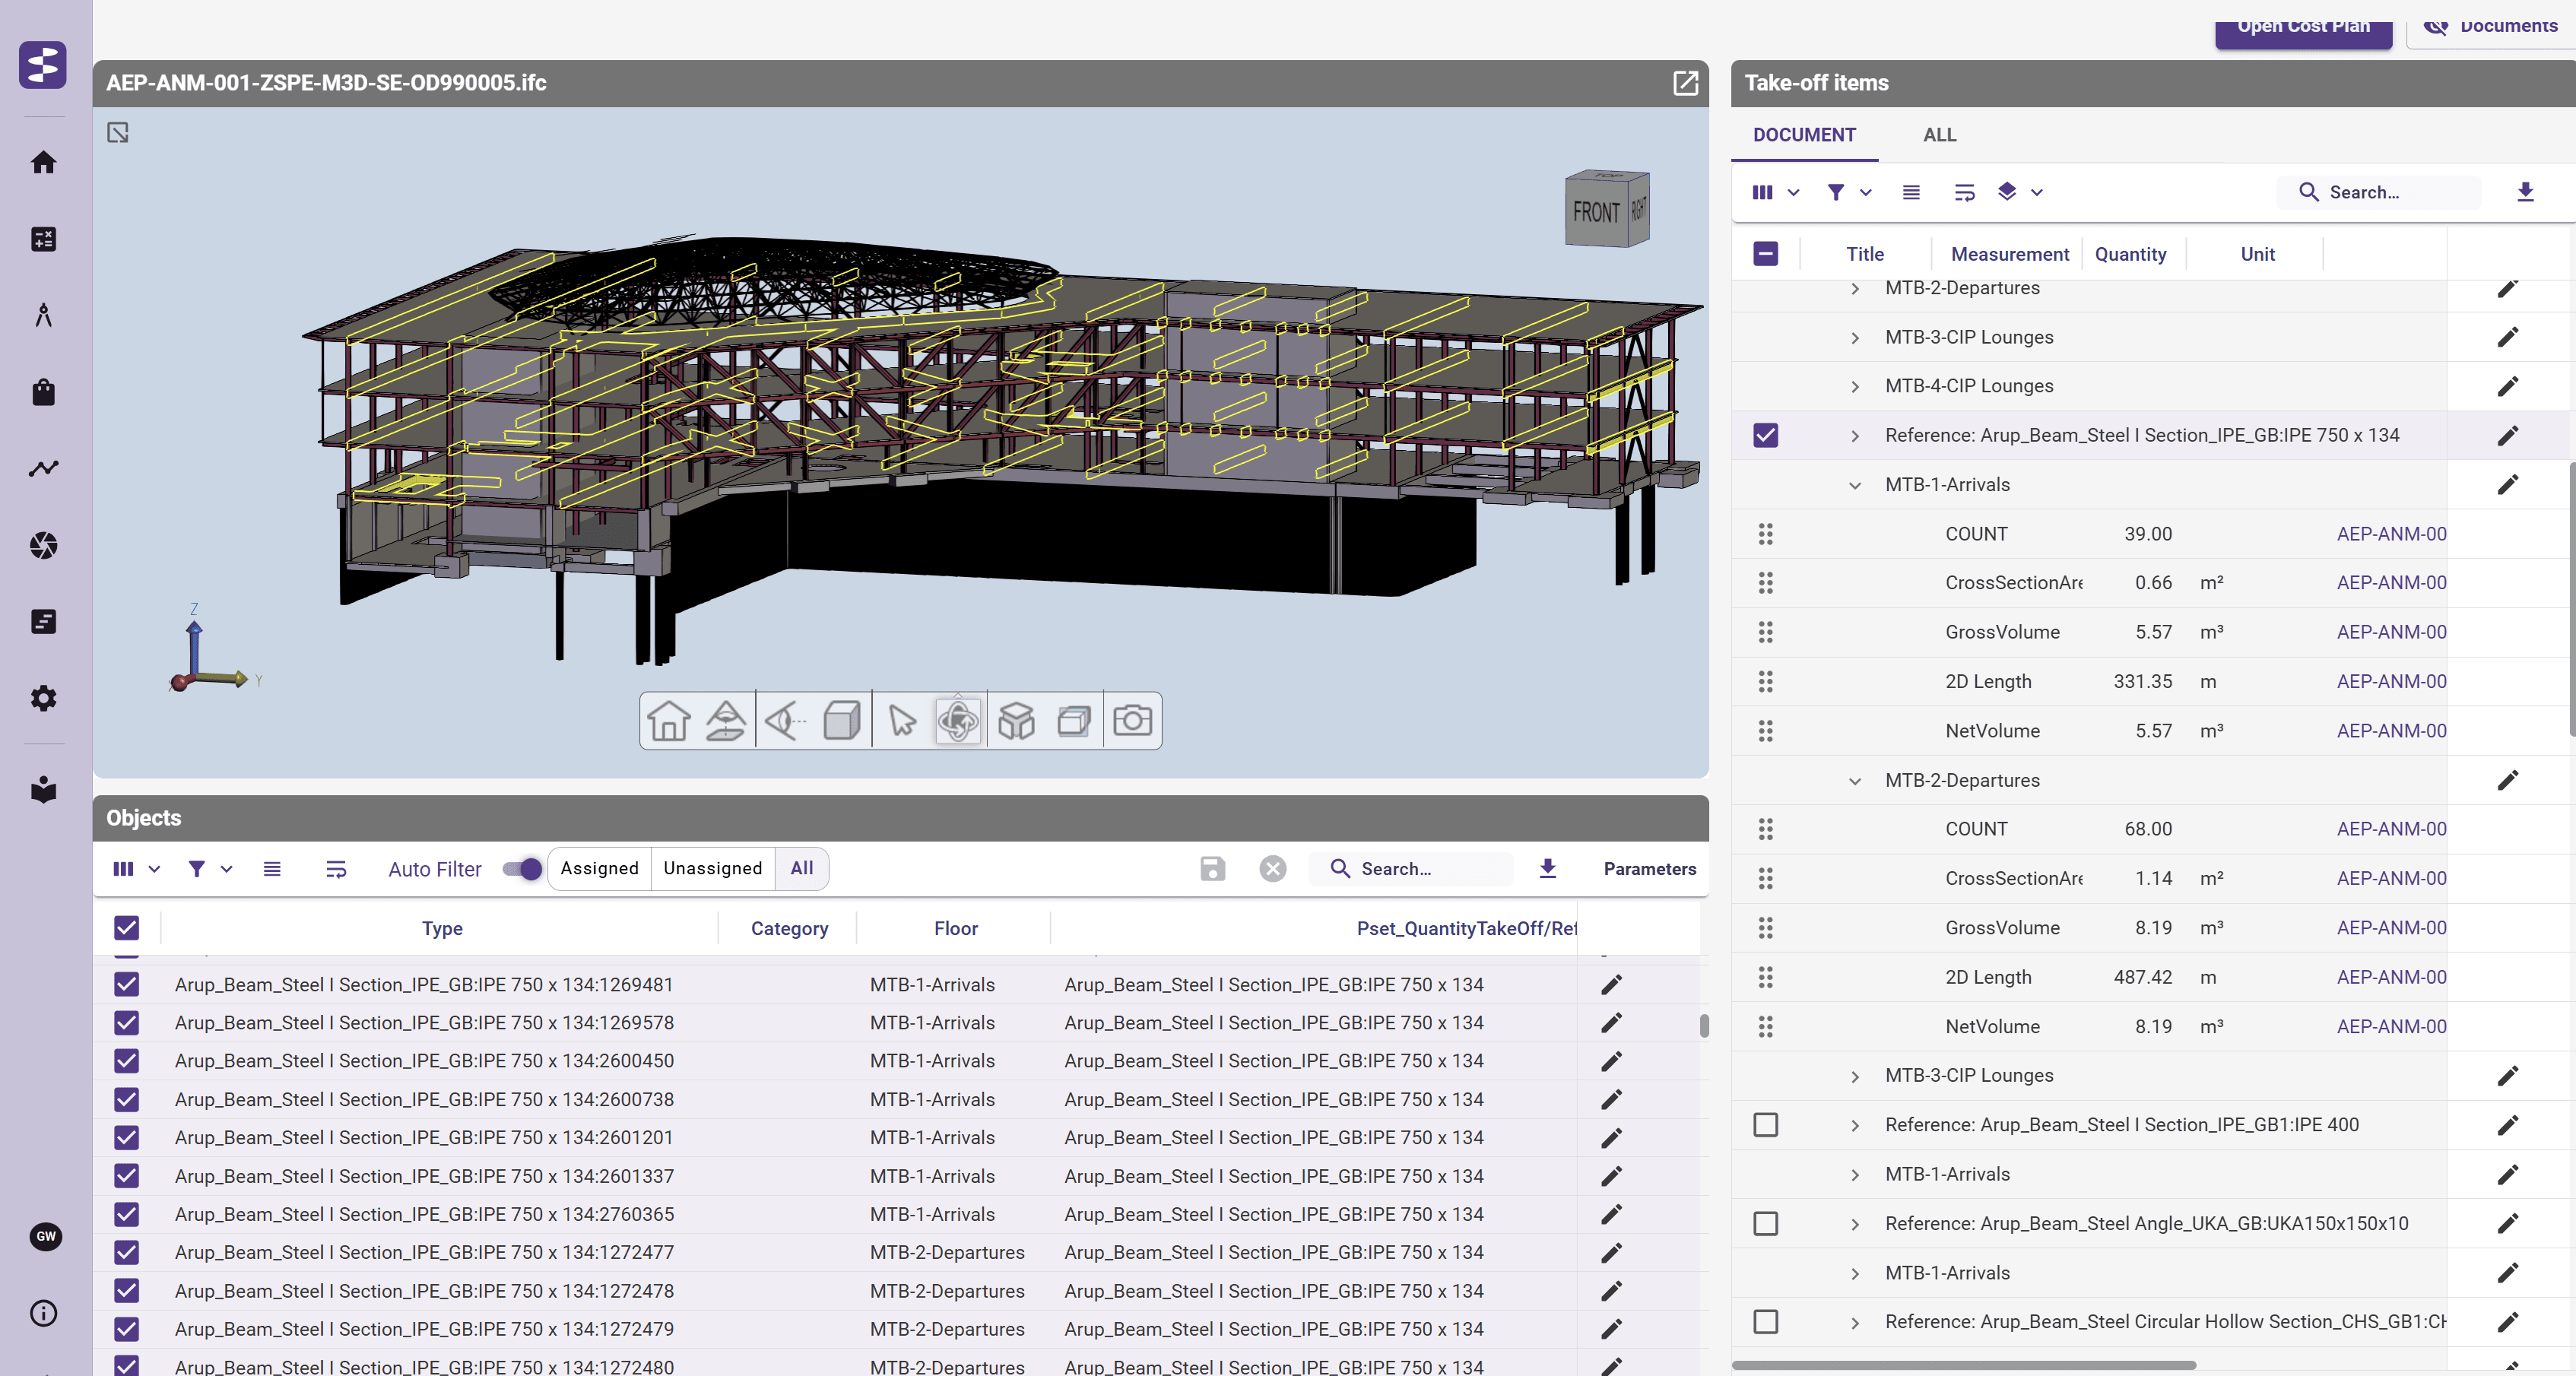Take a snapshot with the camera icon
The image size is (2576, 1376).
[1132, 720]
